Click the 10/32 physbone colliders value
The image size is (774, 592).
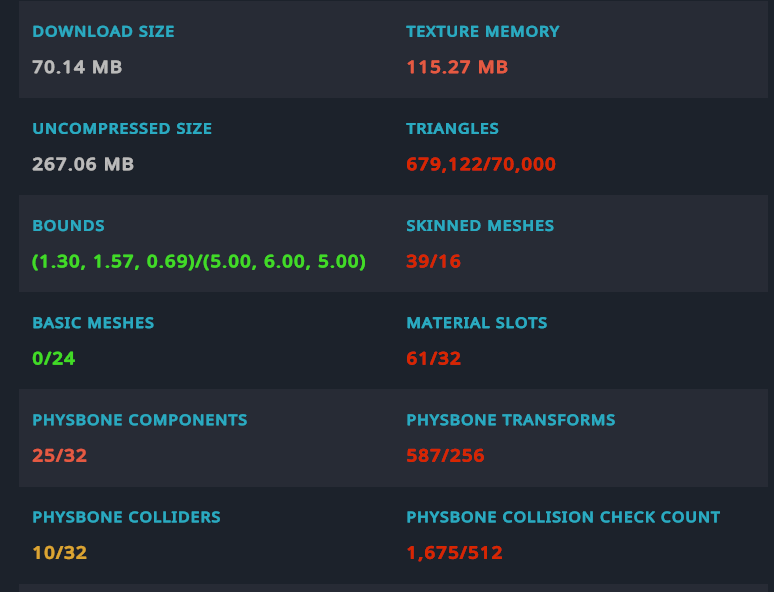59,553
